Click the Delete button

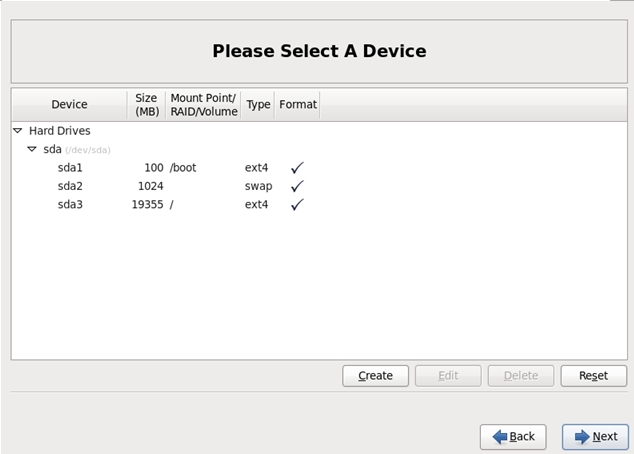[521, 376]
